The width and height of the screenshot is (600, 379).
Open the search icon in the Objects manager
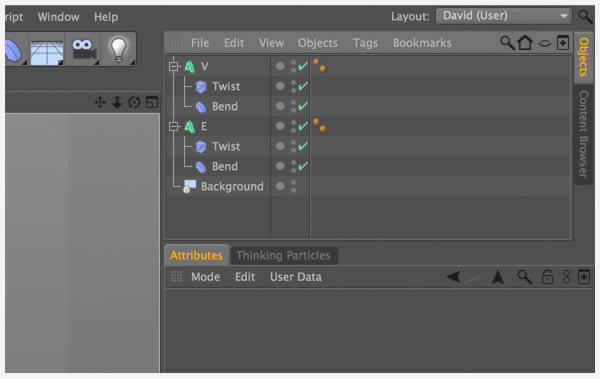pos(507,43)
